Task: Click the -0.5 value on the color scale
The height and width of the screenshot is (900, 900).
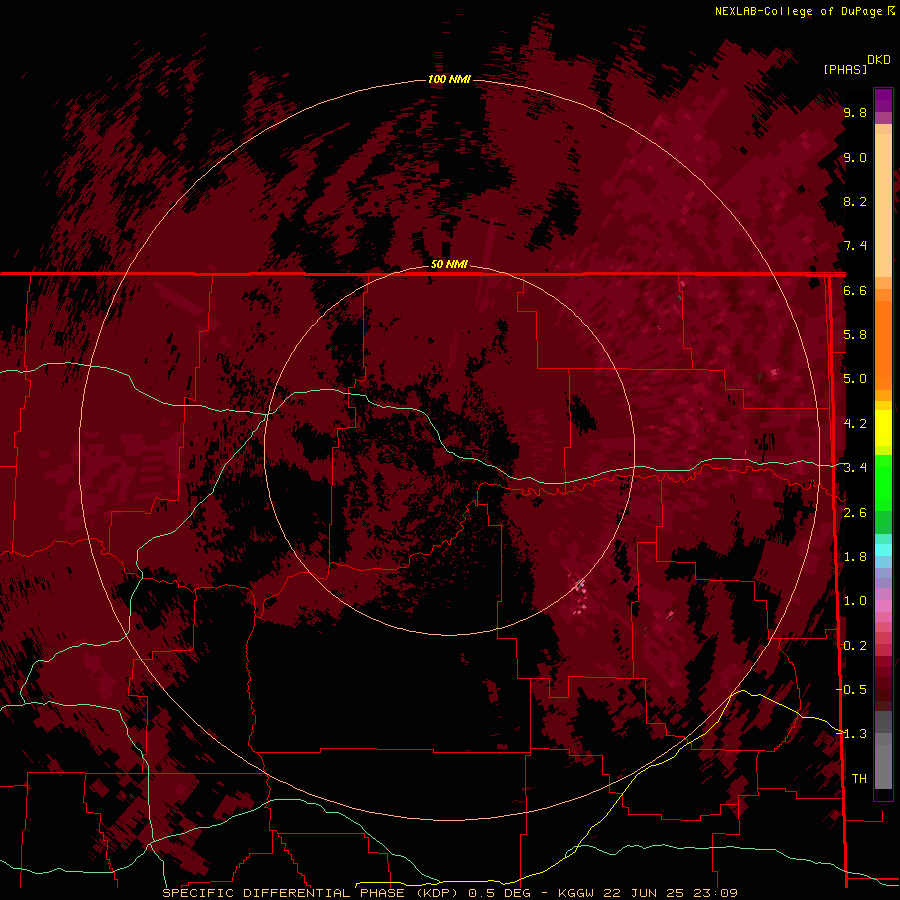Action: [851, 690]
